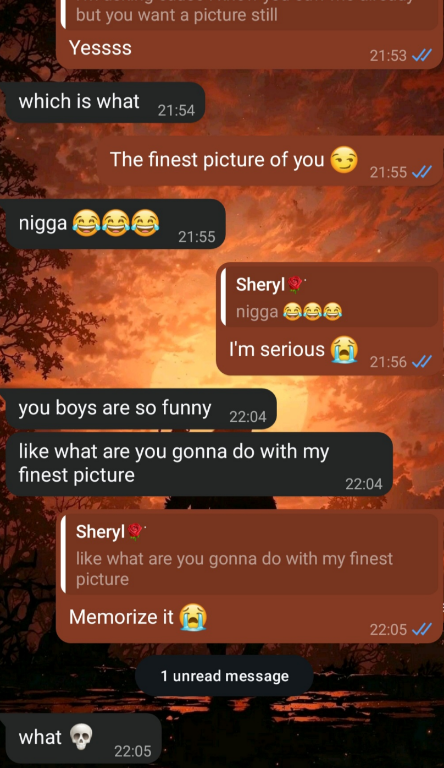The width and height of the screenshot is (444, 768).
Task: Tap the skull emoji in 'what' message
Action: point(81,737)
